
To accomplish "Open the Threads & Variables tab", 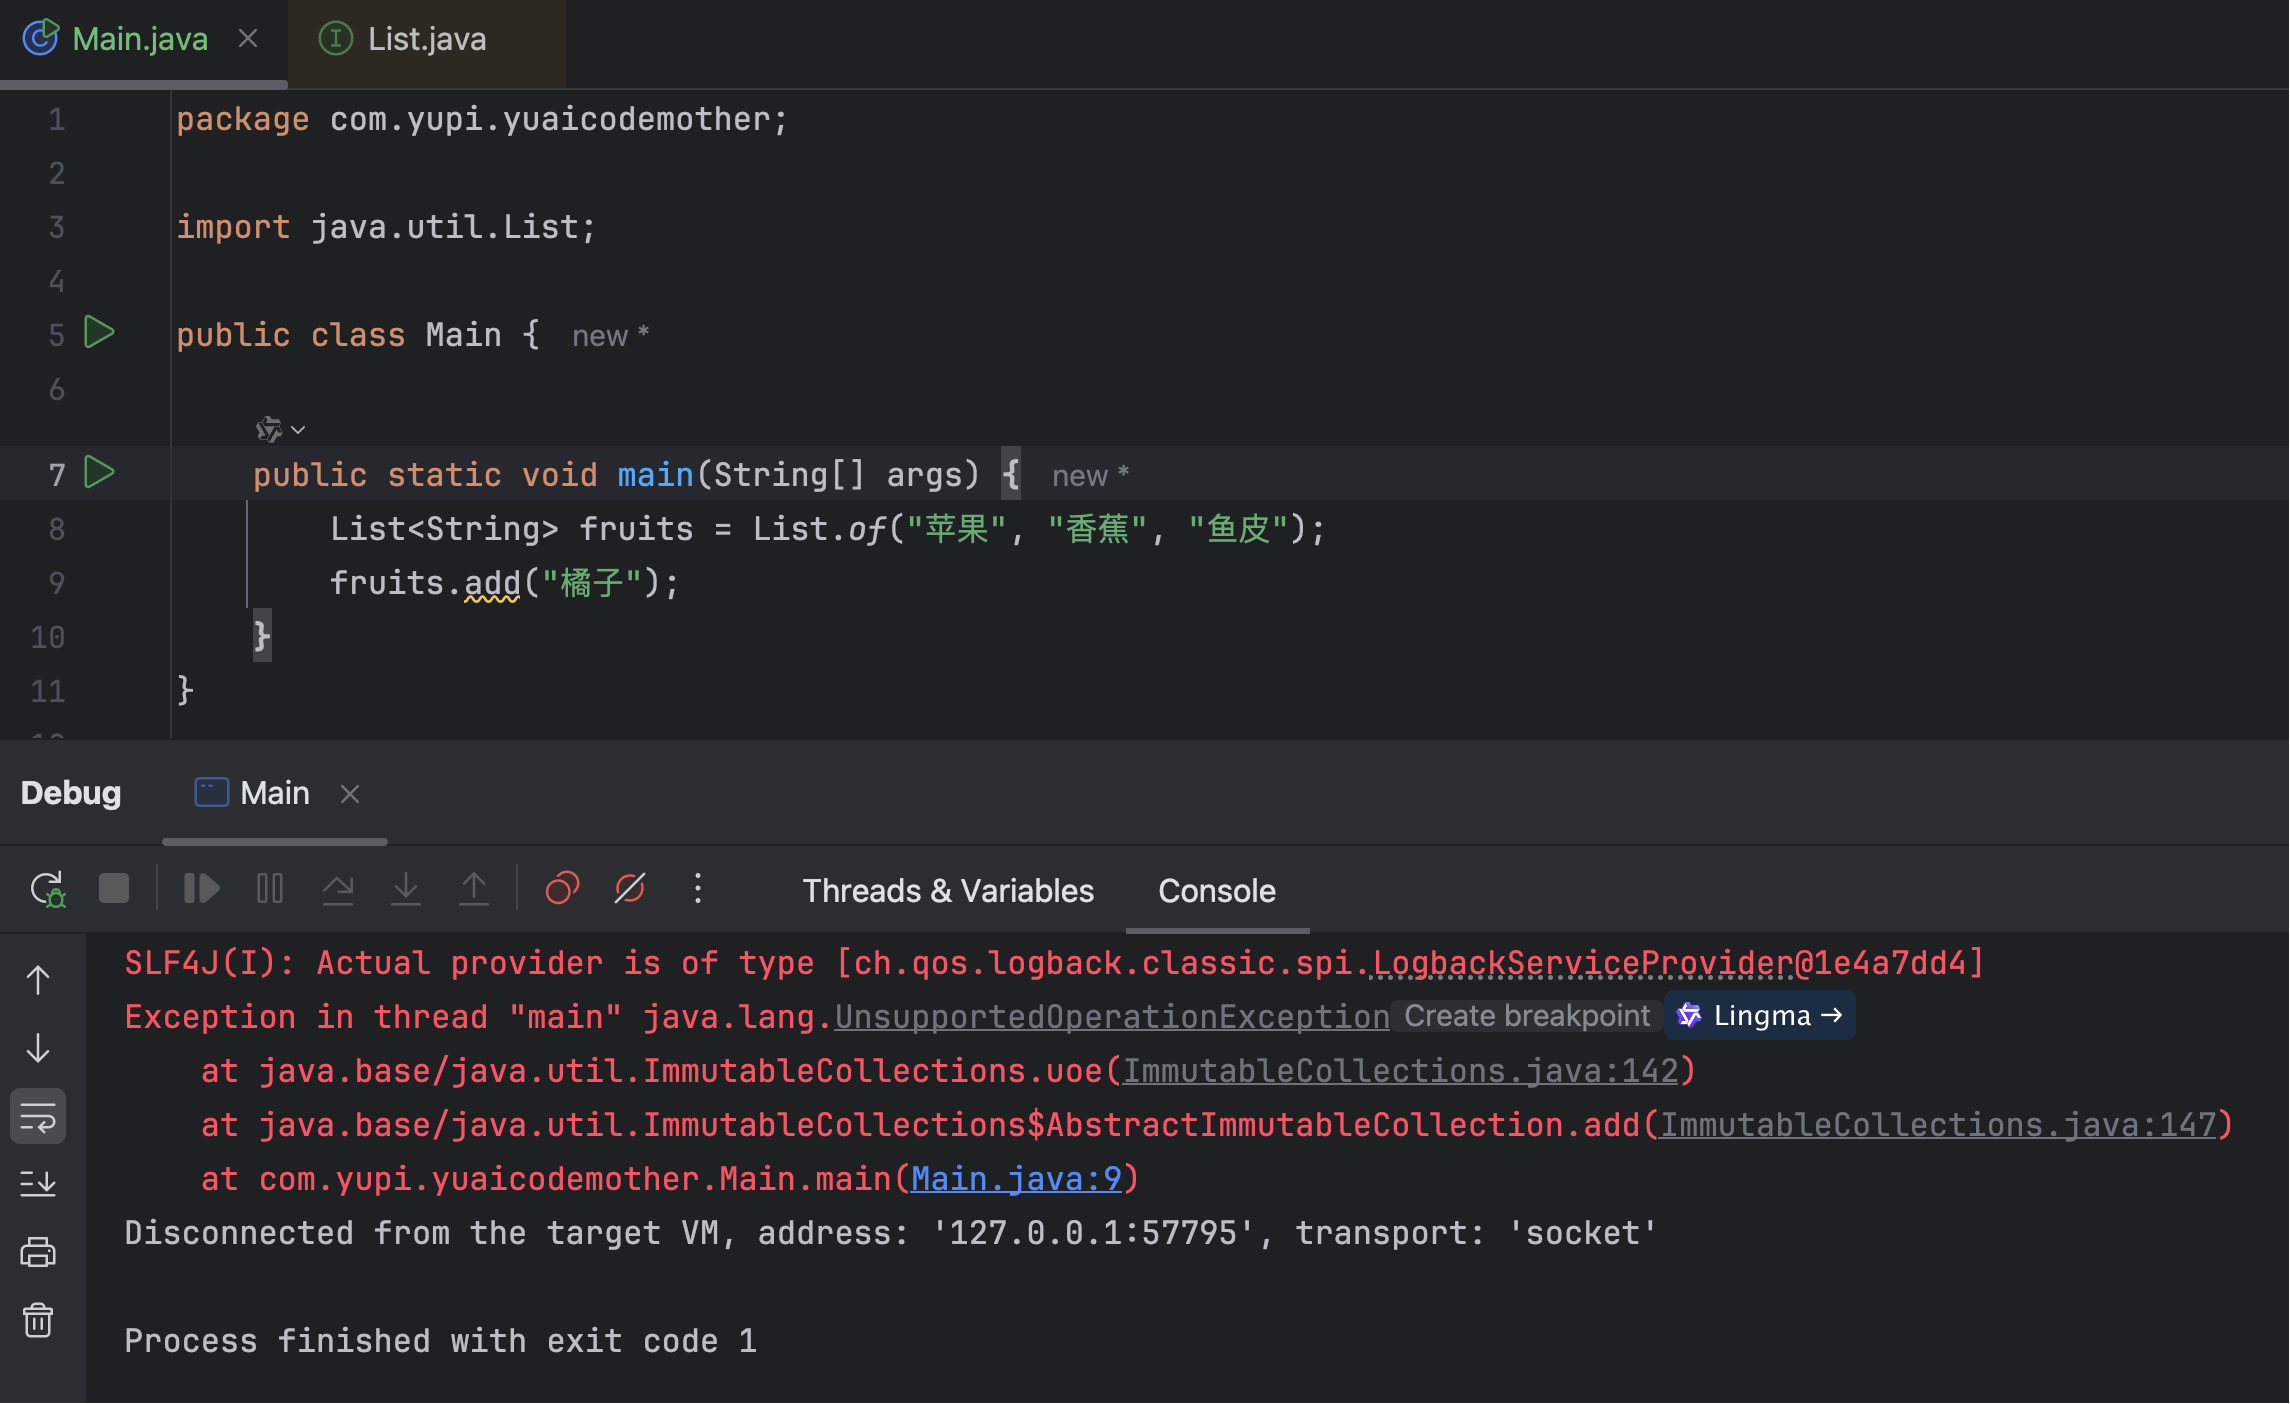I will click(x=947, y=891).
